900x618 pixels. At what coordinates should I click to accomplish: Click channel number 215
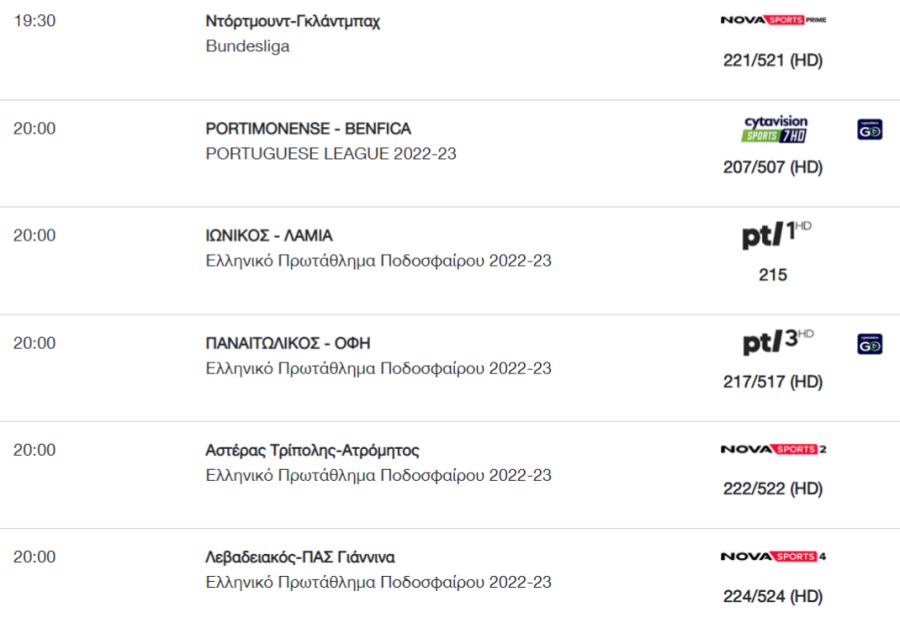(773, 275)
